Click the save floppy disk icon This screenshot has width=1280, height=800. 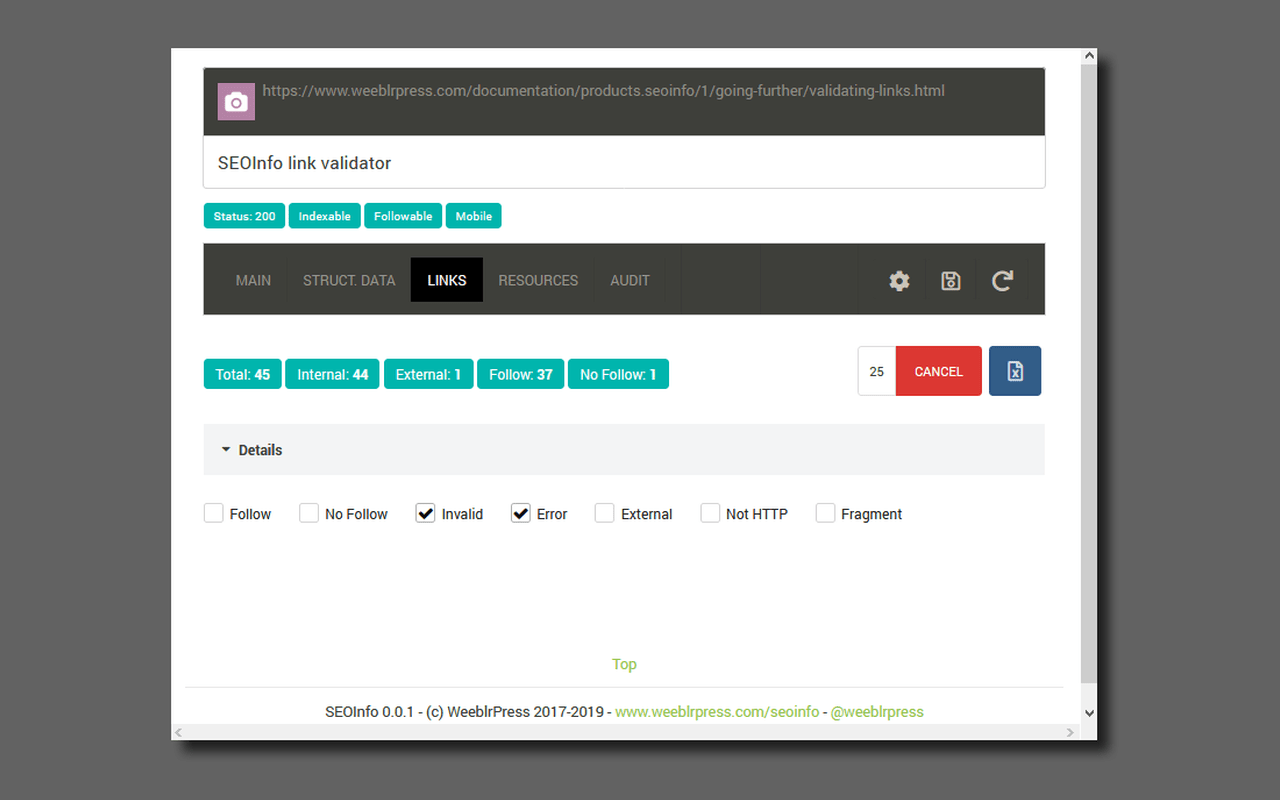pos(951,281)
